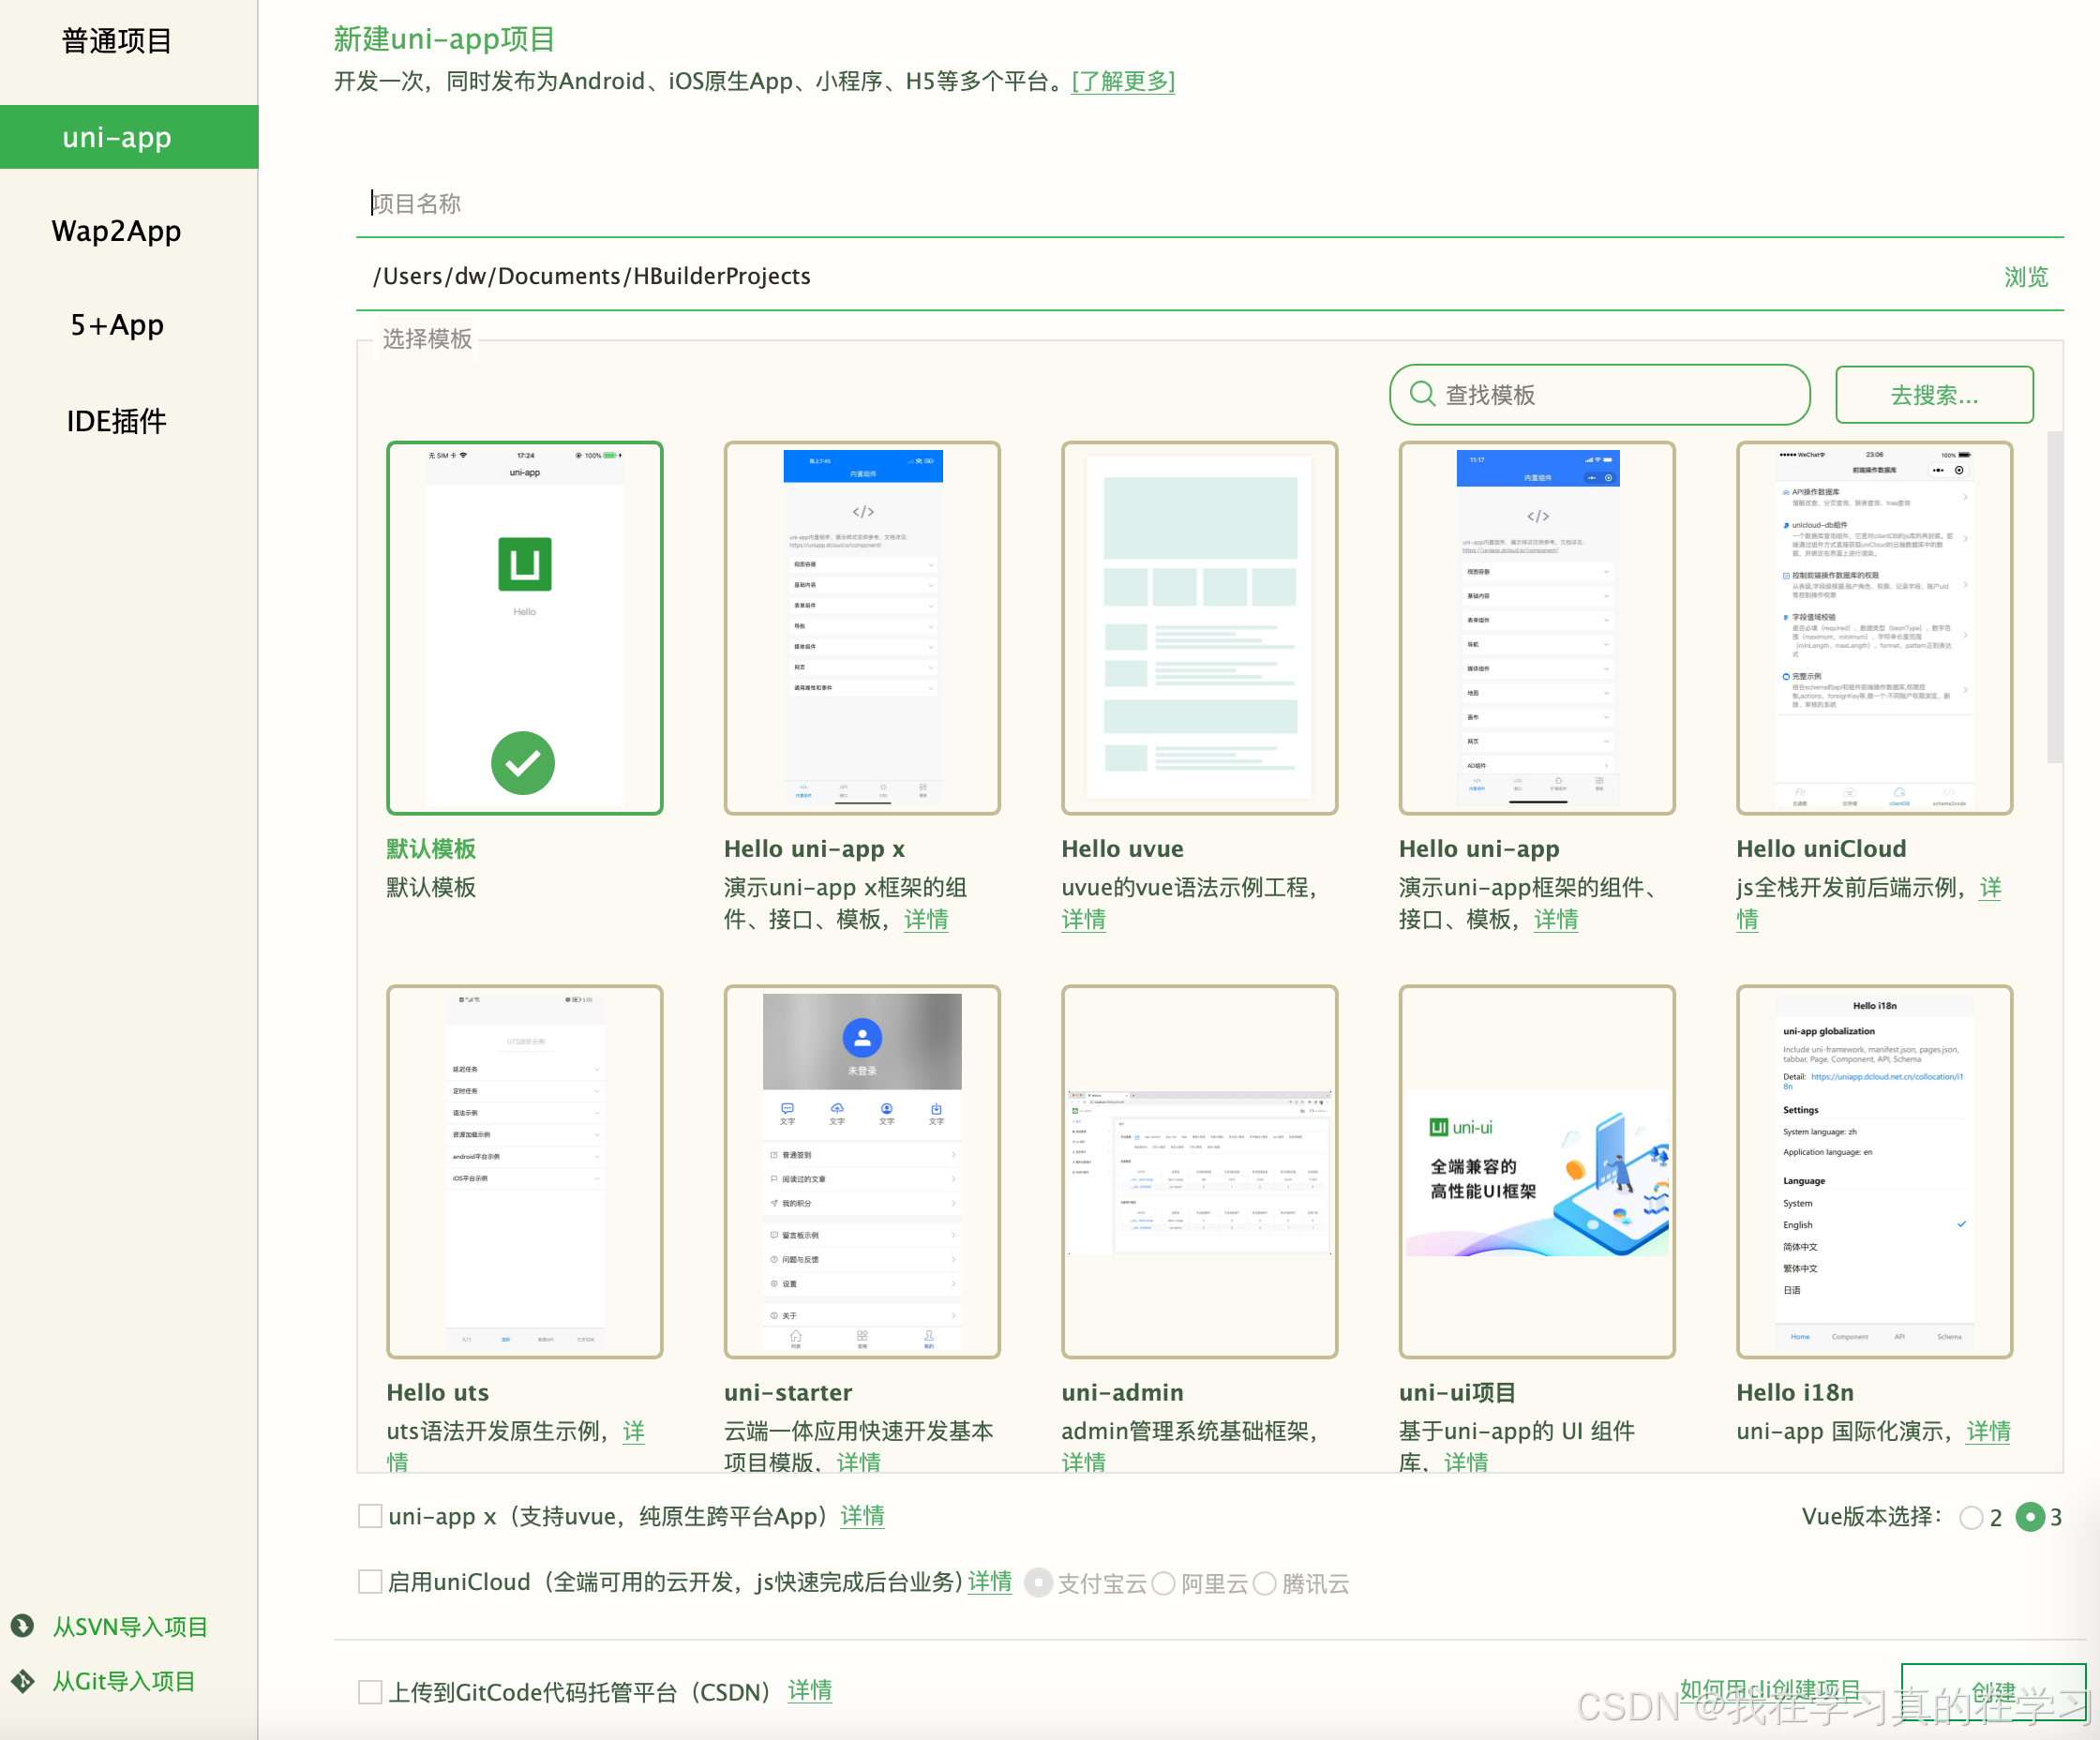Image resolution: width=2100 pixels, height=1740 pixels.
Task: Open 详情 link beside GitCode upload
Action: click(x=810, y=1690)
